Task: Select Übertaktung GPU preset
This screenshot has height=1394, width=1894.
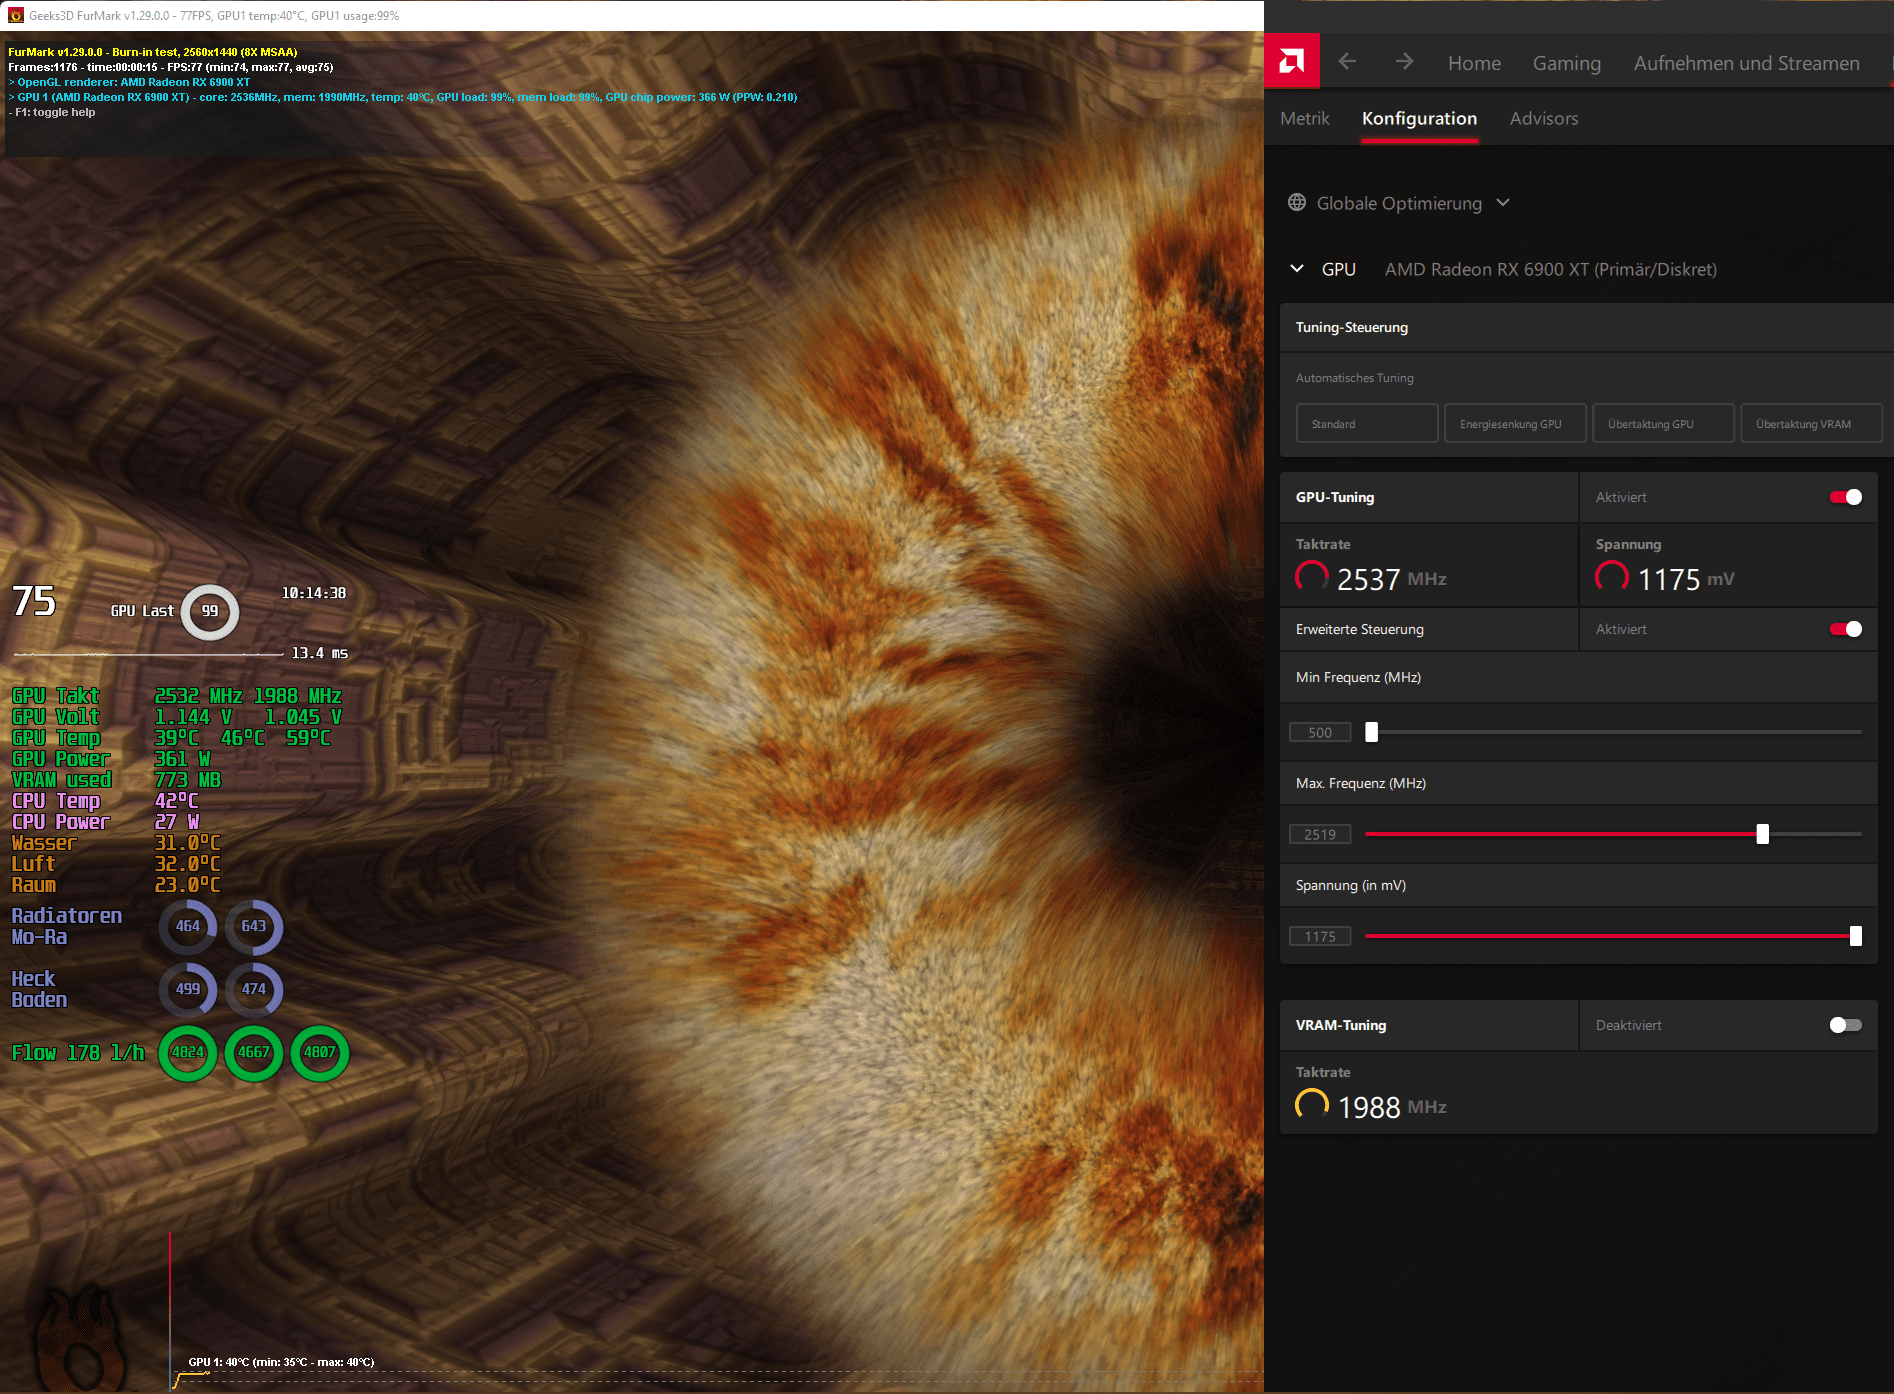Action: pos(1663,424)
